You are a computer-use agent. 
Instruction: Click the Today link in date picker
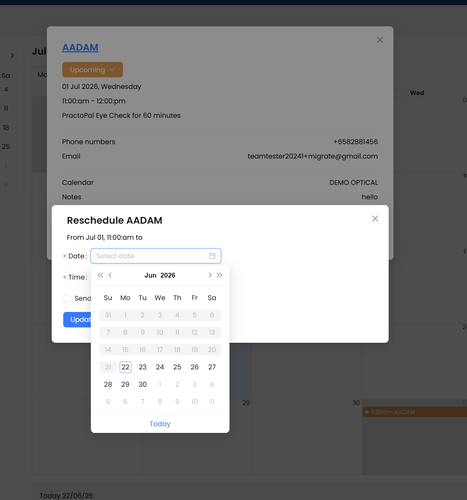click(x=160, y=424)
